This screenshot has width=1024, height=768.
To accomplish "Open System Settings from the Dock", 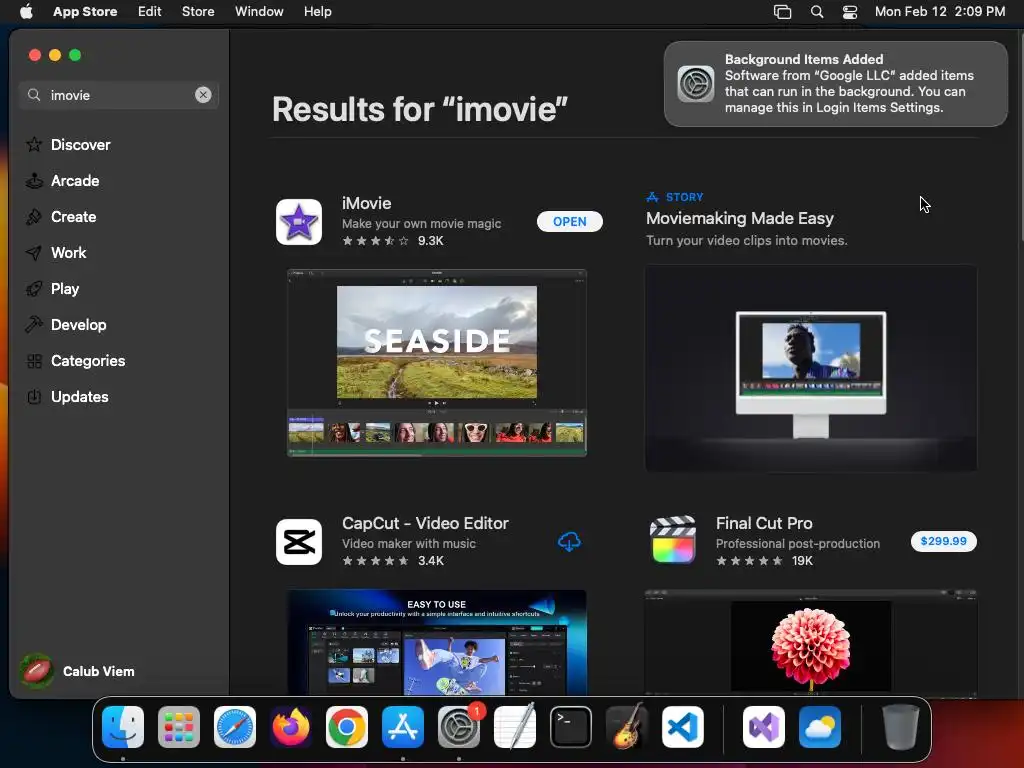I will pos(458,727).
